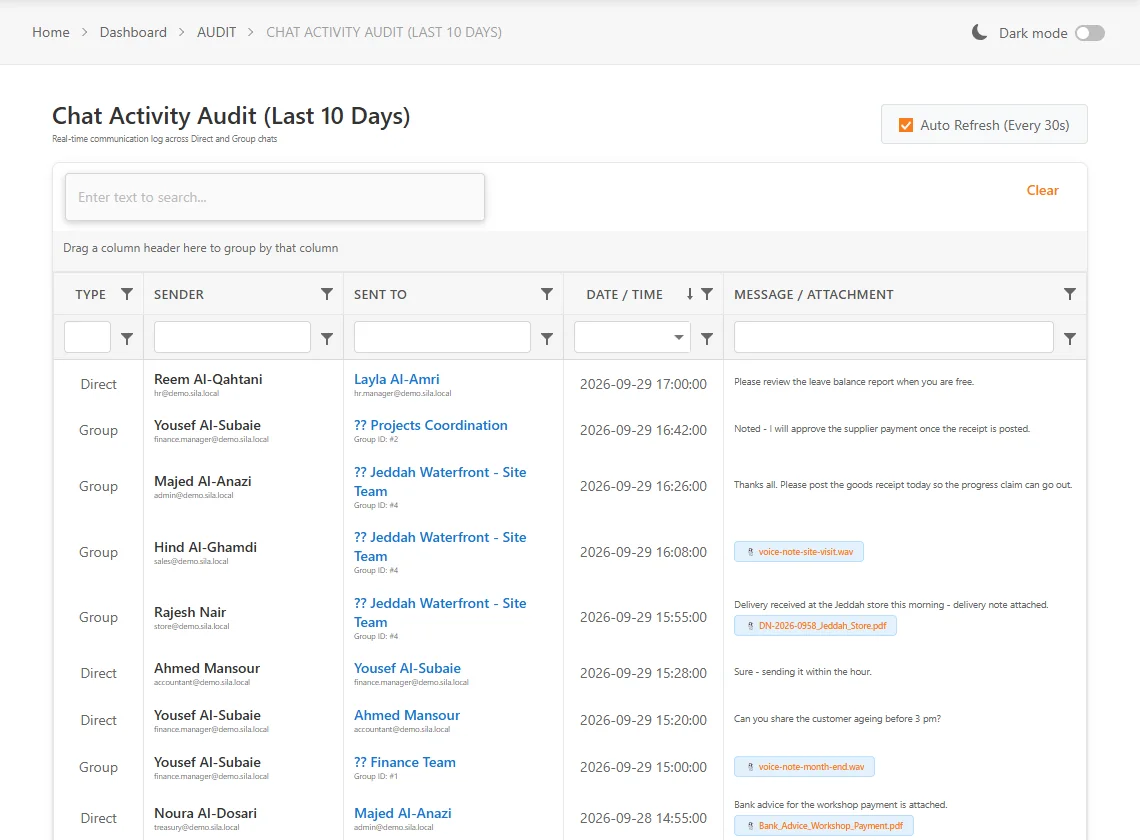Image resolution: width=1140 pixels, height=840 pixels.
Task: Click 'Noted - I will approve the supplier payment' message
Action: point(882,428)
